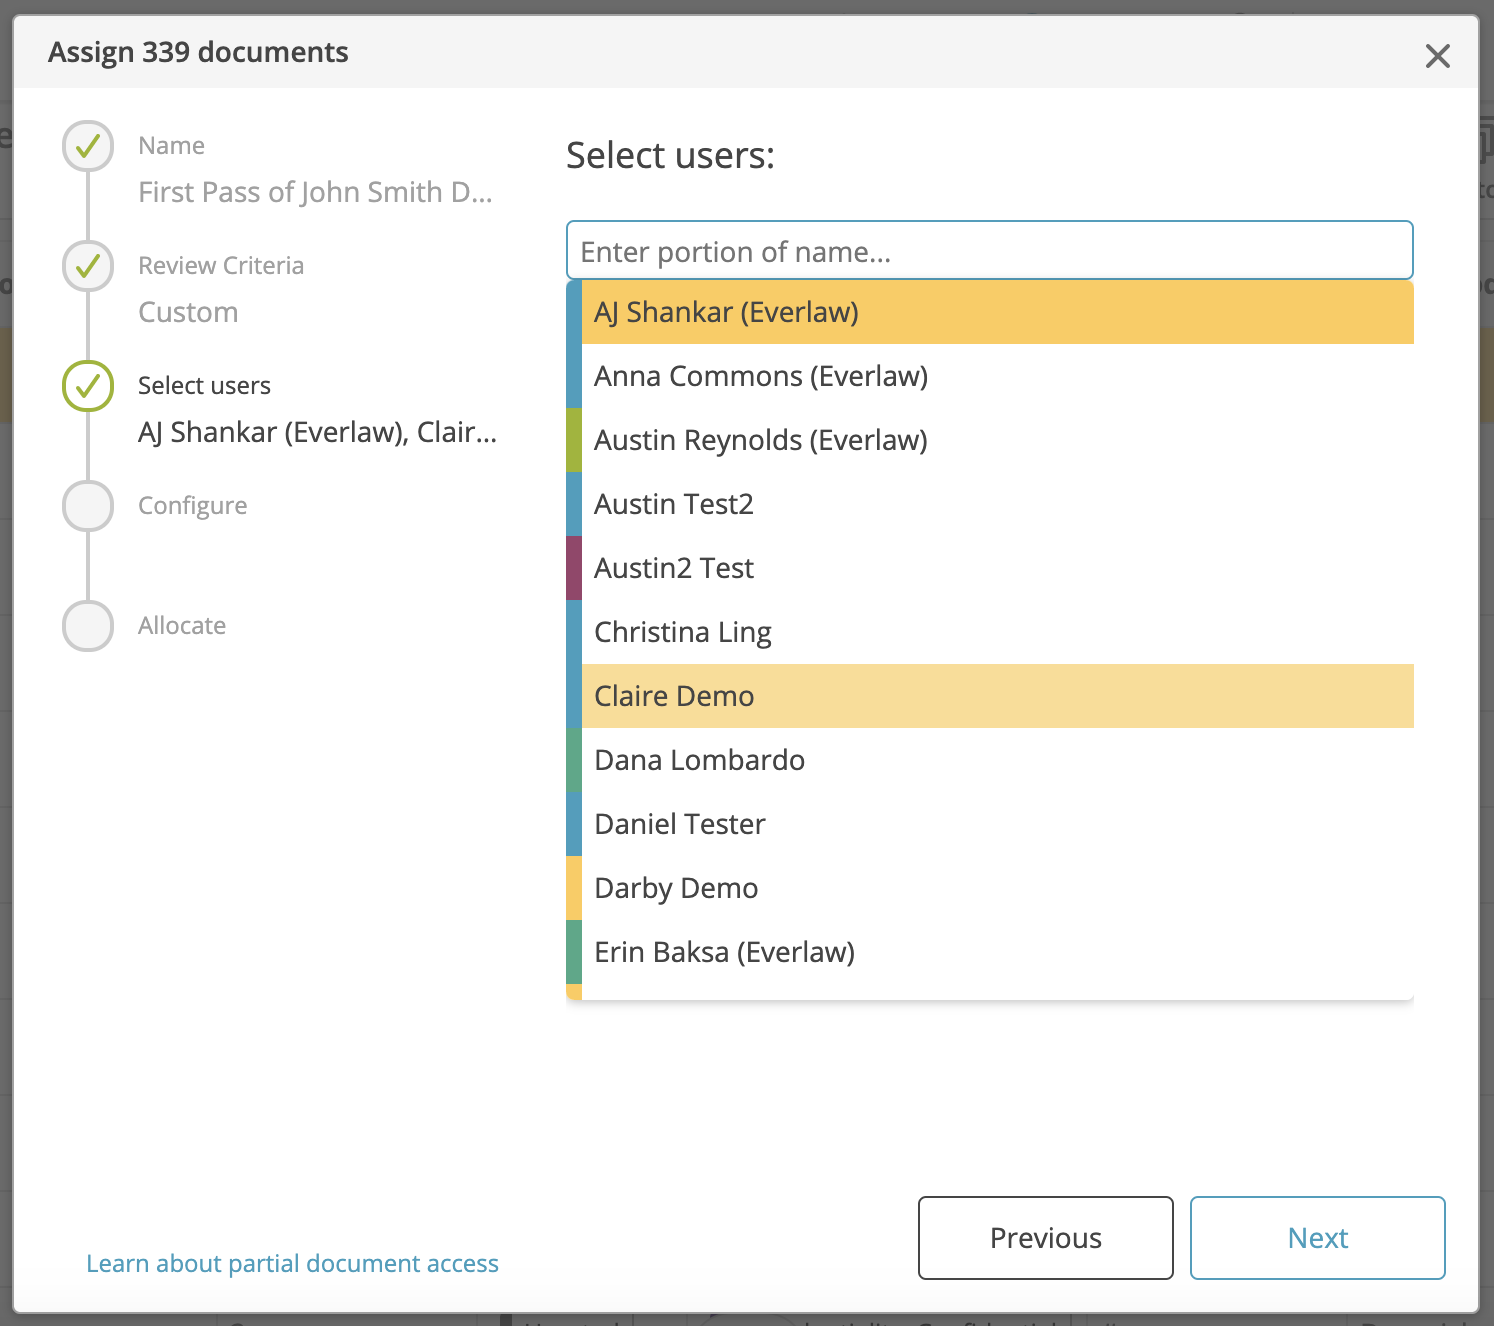The image size is (1494, 1326).
Task: Click the completed Name step checkmark icon
Action: coord(87,146)
